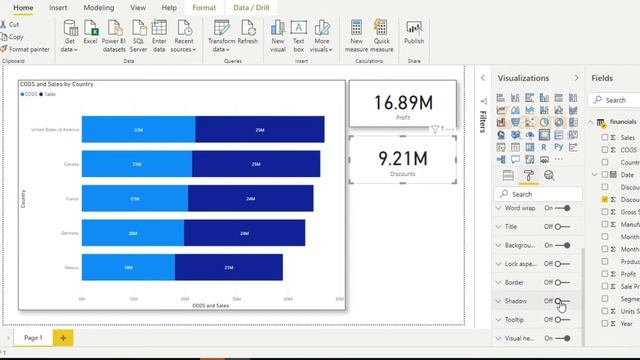Select the Stacked bar chart visual
Image resolution: width=640 pixels, height=360 pixels.
coord(501,98)
